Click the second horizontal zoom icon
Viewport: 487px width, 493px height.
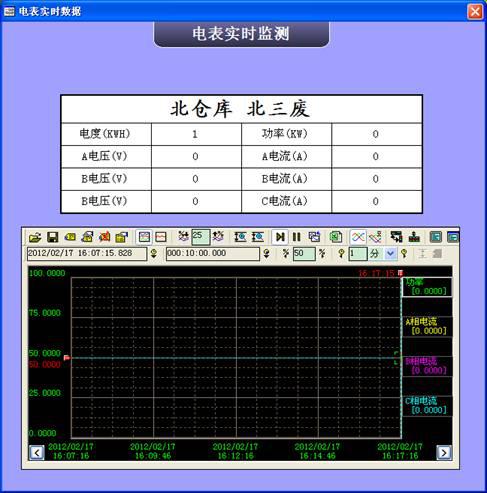point(257,237)
